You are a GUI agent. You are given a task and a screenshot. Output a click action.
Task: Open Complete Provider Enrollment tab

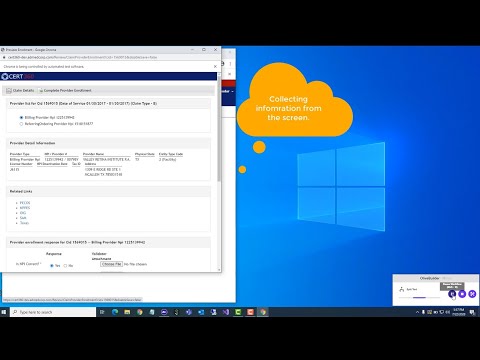(x=65, y=90)
